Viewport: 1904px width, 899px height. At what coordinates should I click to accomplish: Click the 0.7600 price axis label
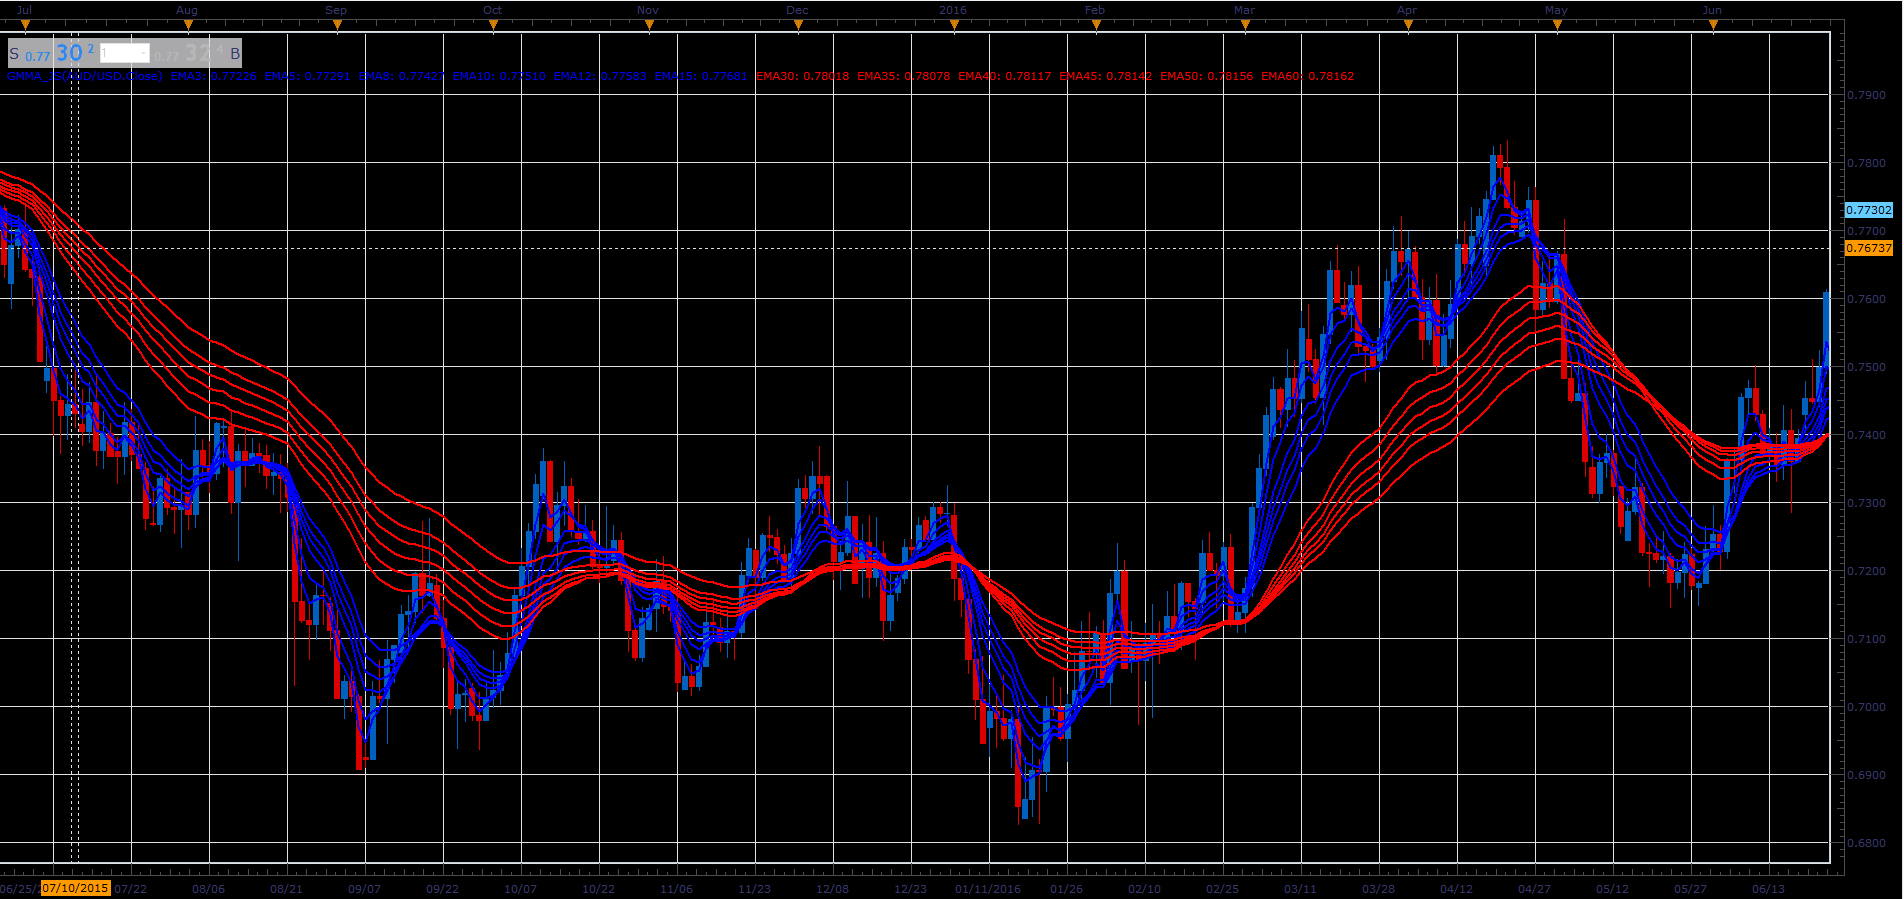point(1866,299)
